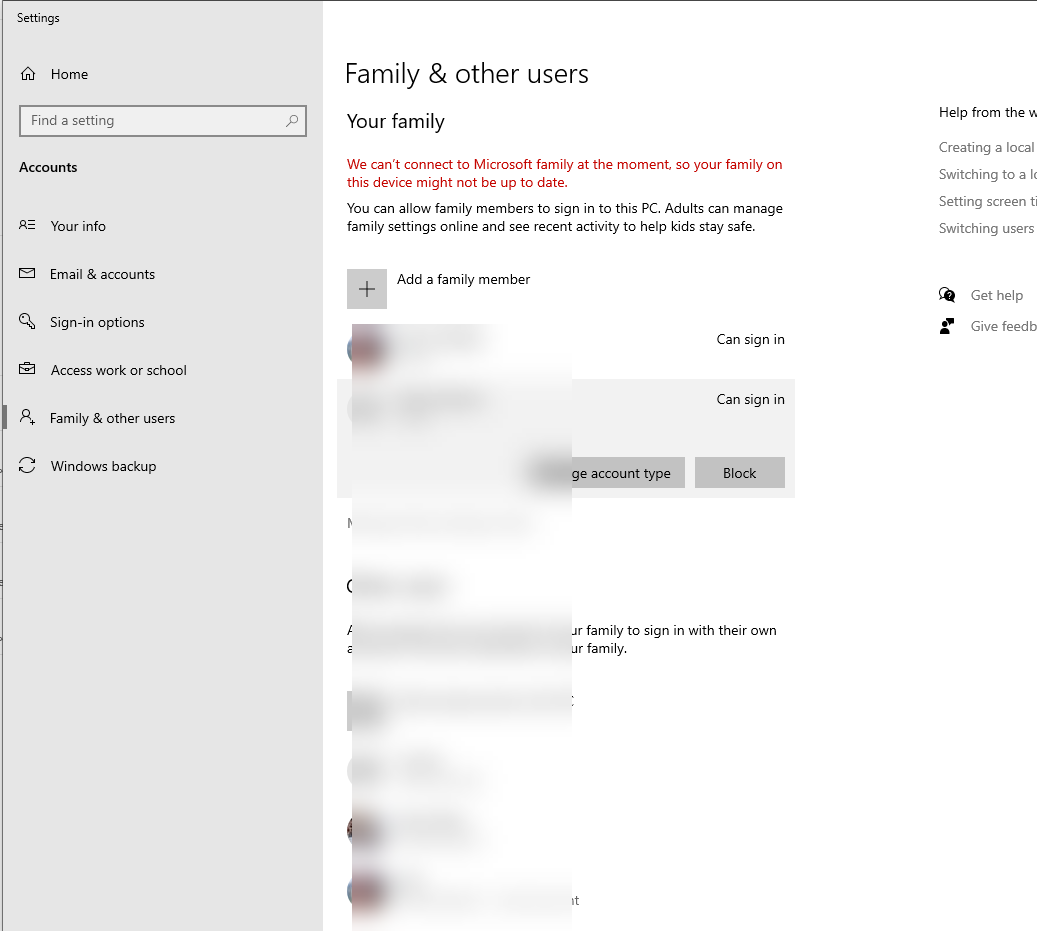Open the Setting screen time help link
1037x931 pixels.
pyautogui.click(x=987, y=202)
